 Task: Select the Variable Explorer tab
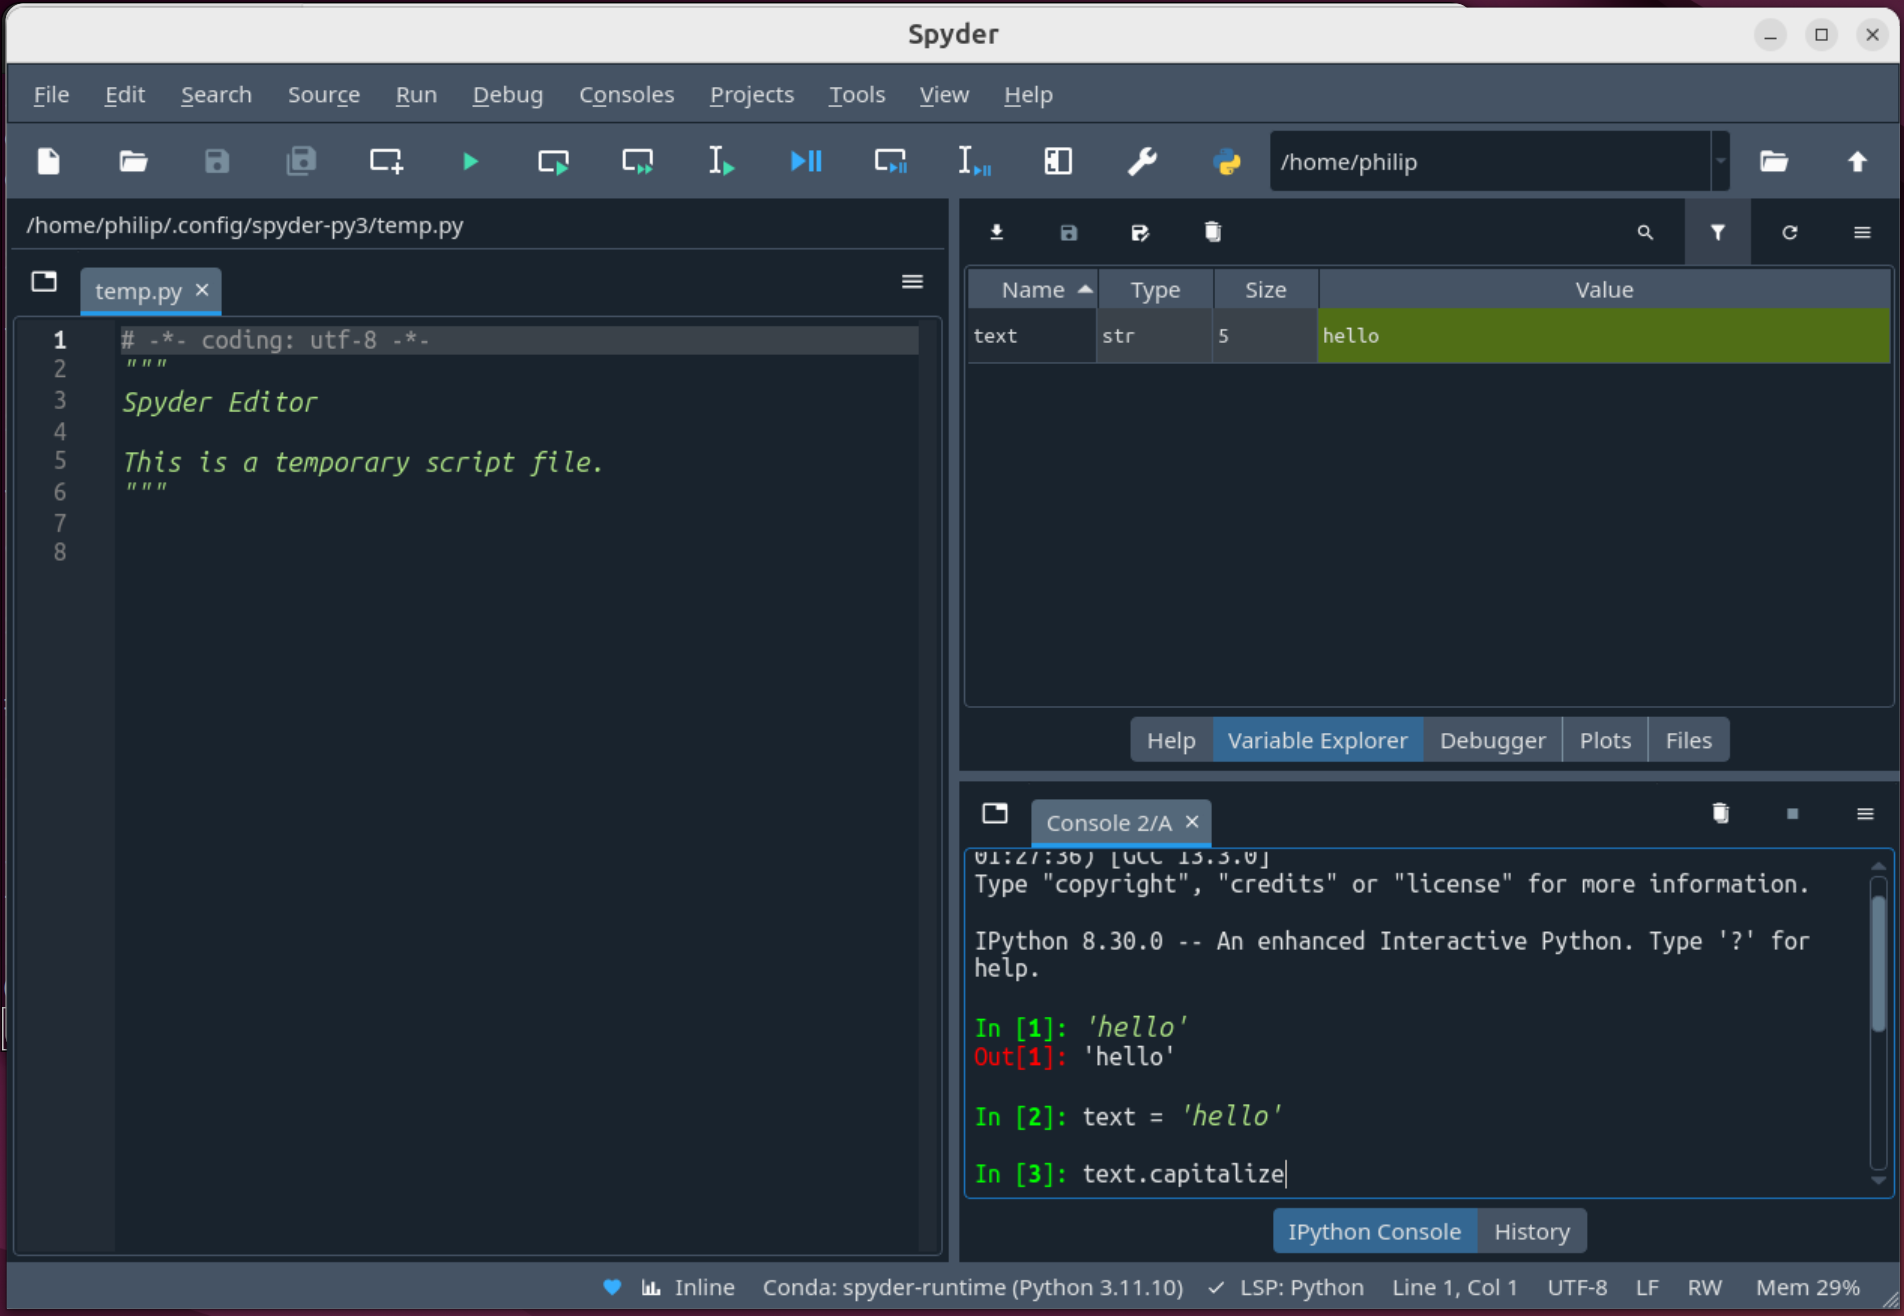click(x=1317, y=740)
